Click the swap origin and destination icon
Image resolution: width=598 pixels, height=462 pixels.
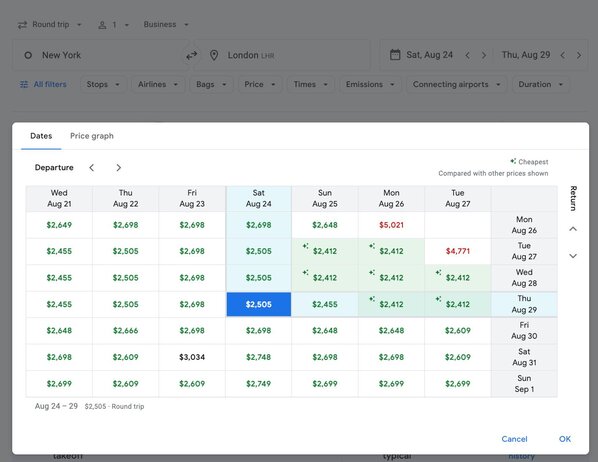coord(191,55)
